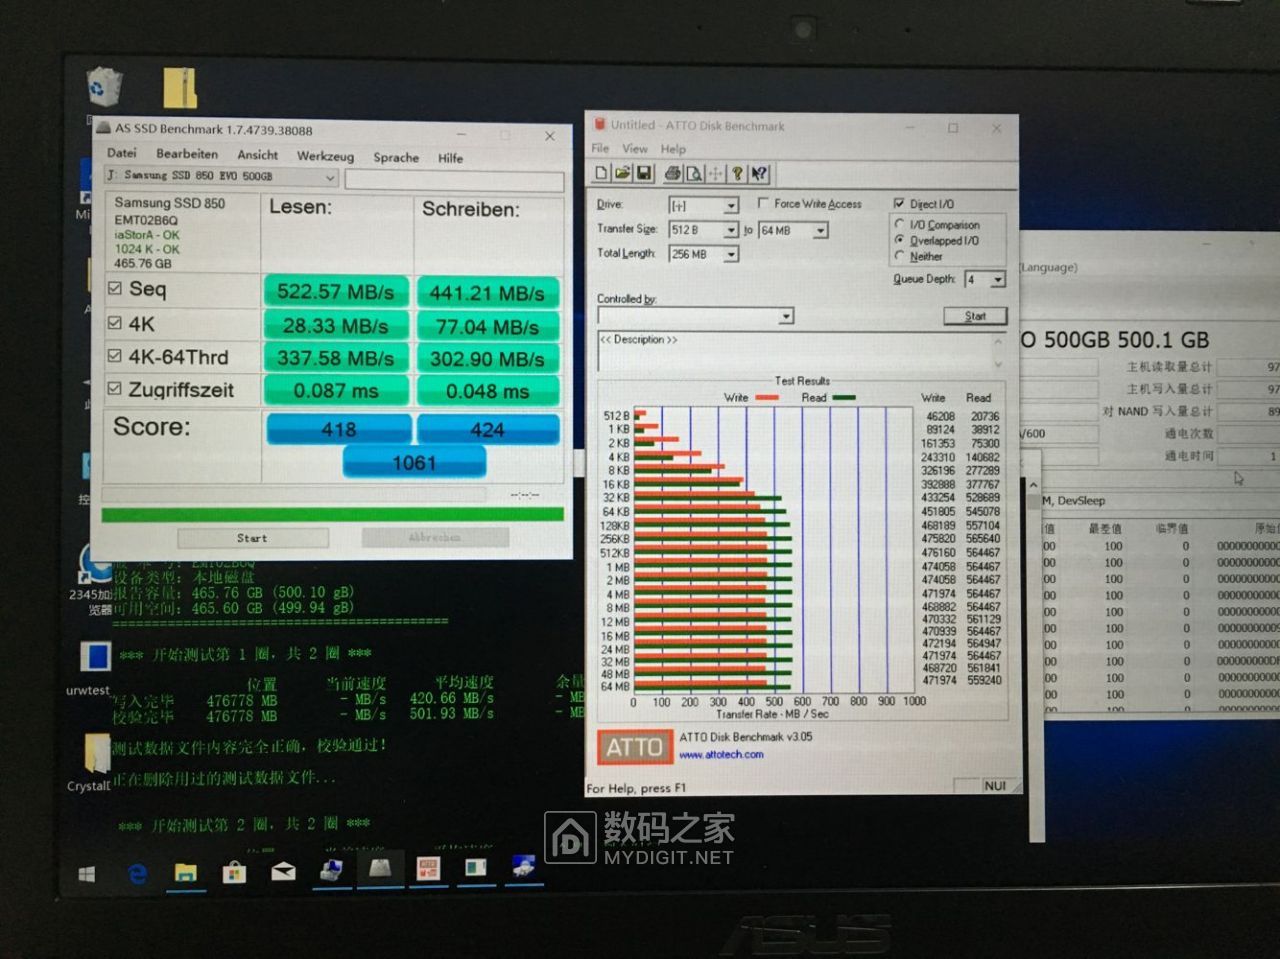Enable Force Write Access checkbox

click(x=764, y=203)
